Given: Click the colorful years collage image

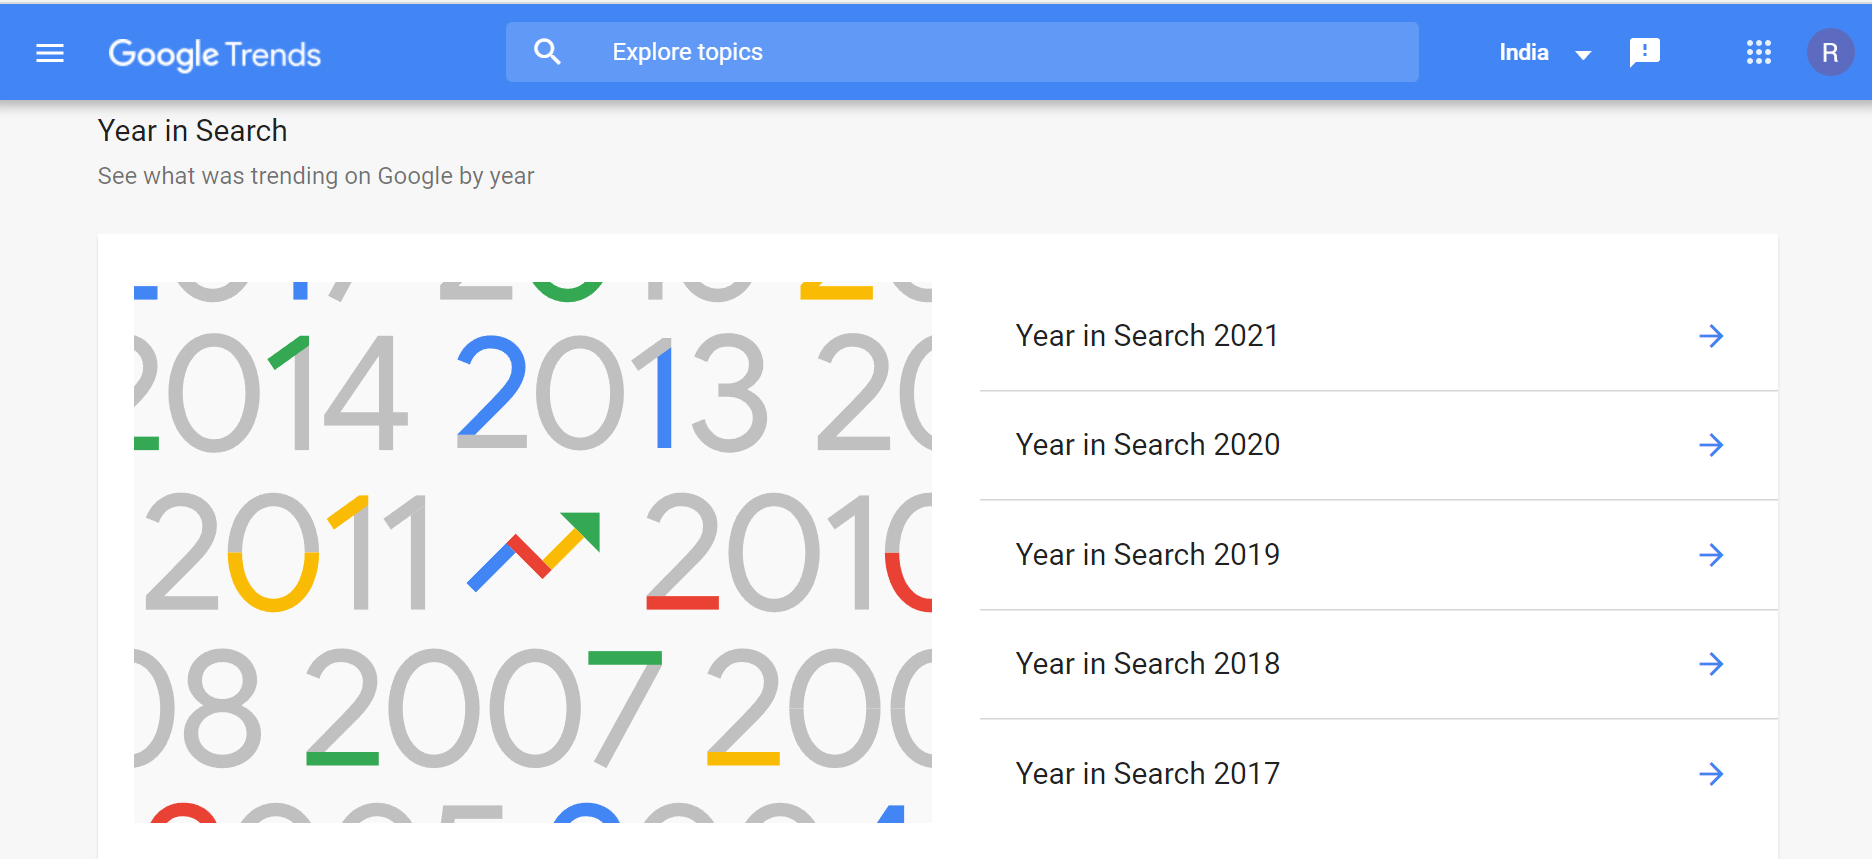Looking at the screenshot, I should (533, 552).
